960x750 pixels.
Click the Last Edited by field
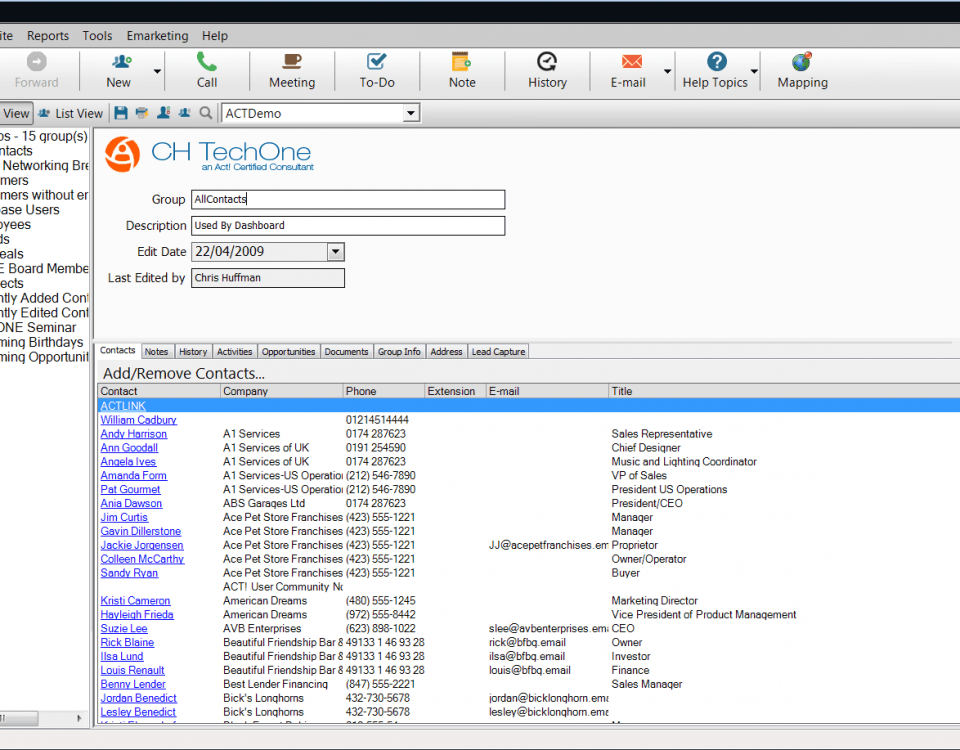pos(268,278)
